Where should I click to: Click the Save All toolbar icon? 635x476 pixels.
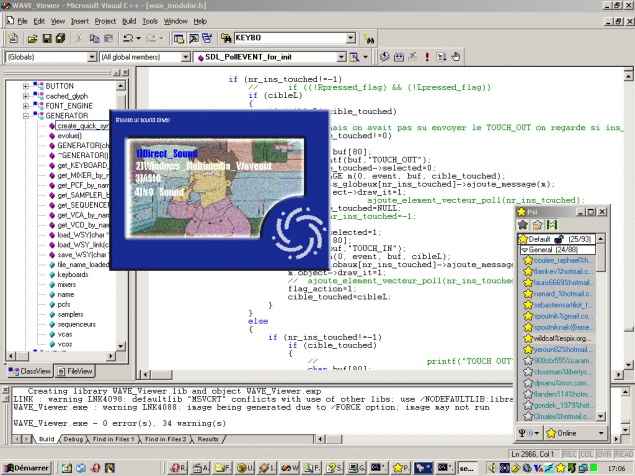coord(60,37)
